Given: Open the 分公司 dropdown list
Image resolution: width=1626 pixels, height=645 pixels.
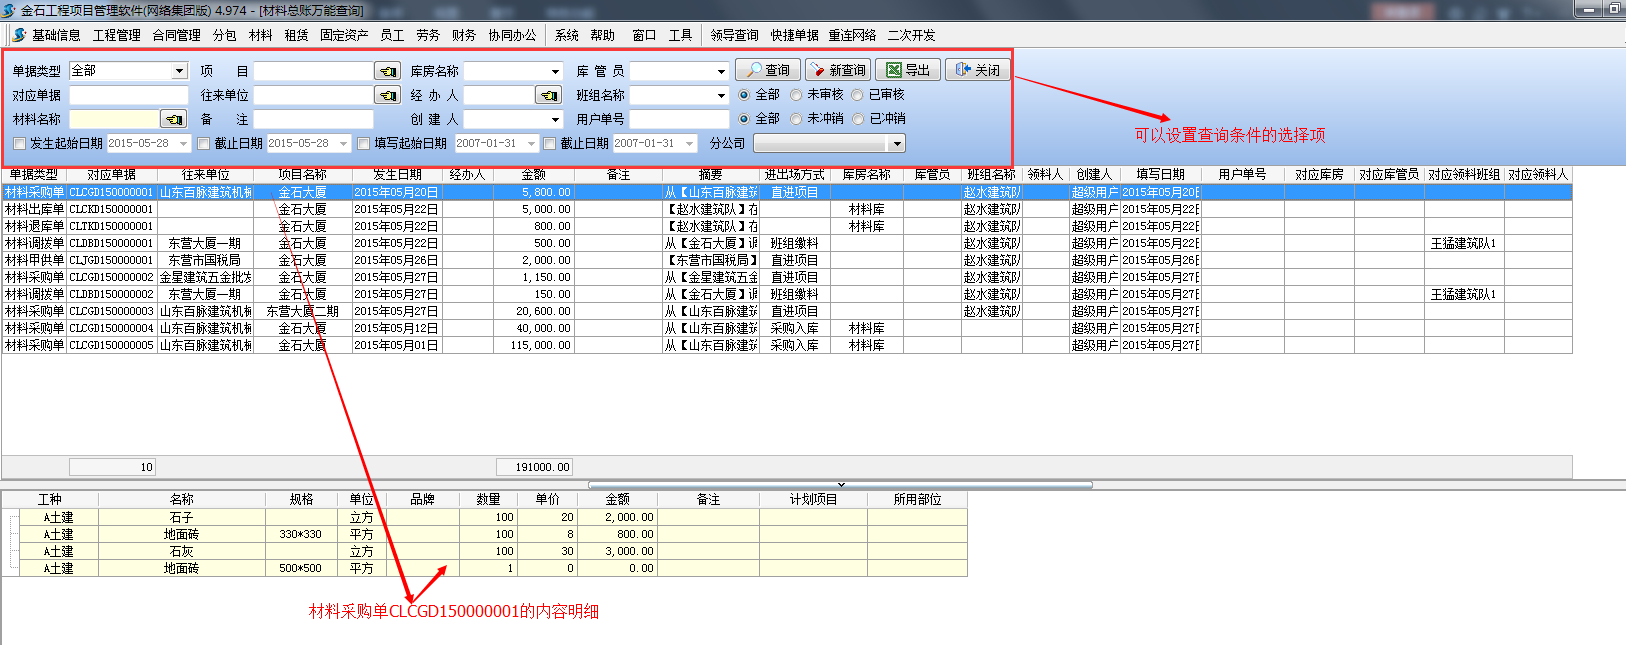Looking at the screenshot, I should pos(897,144).
